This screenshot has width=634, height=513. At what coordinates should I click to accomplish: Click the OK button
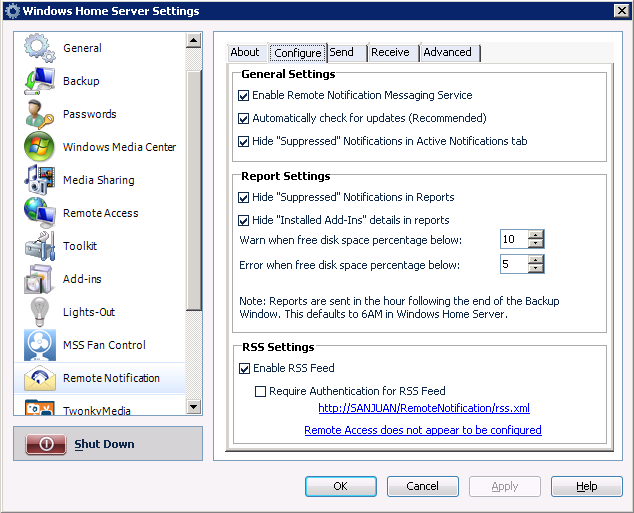341,486
